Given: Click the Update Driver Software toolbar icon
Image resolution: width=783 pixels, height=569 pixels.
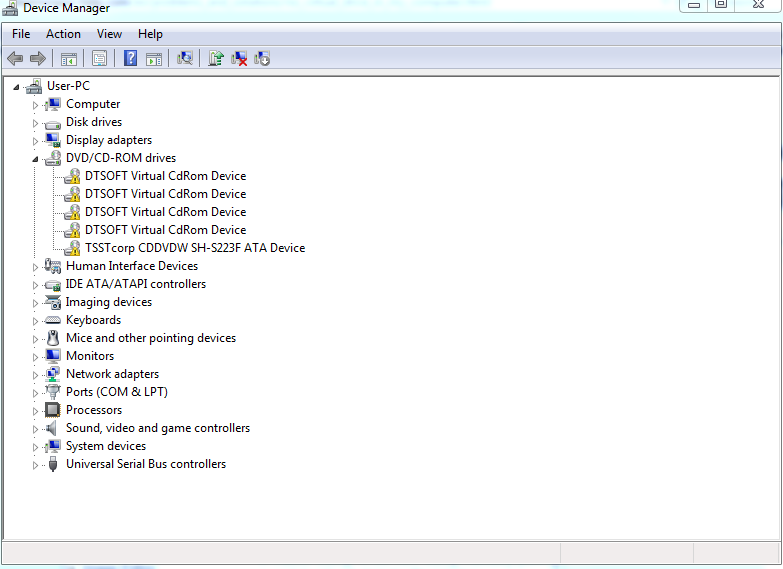Looking at the screenshot, I should 216,58.
